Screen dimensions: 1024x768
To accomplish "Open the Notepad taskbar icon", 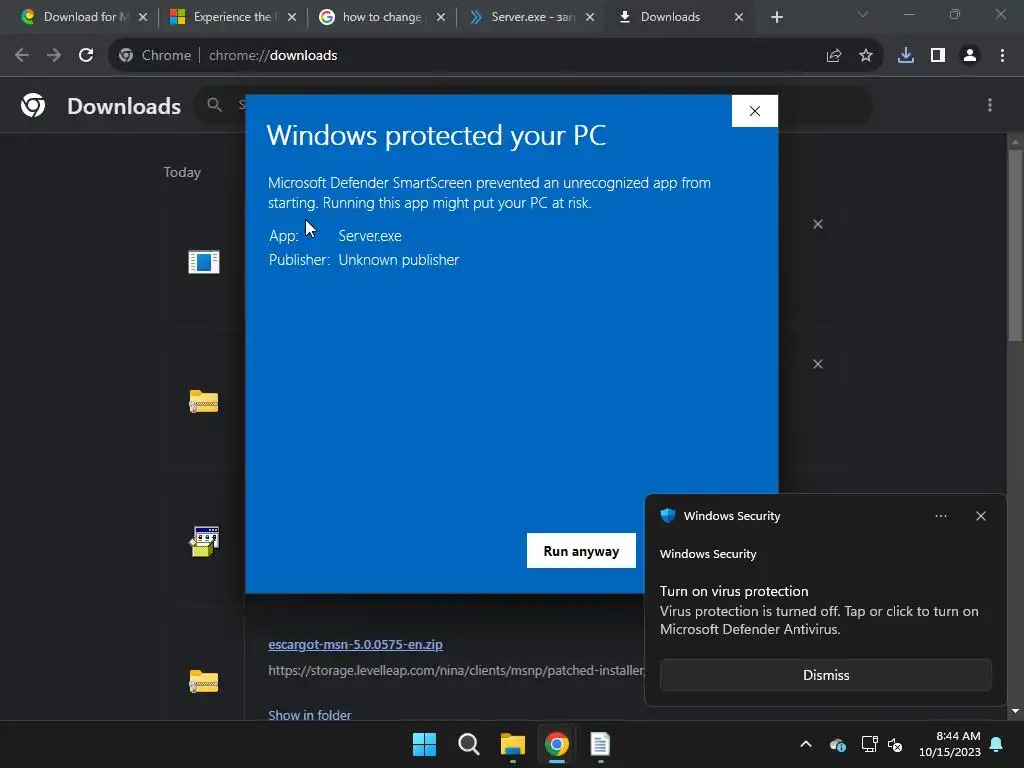I will [x=600, y=744].
